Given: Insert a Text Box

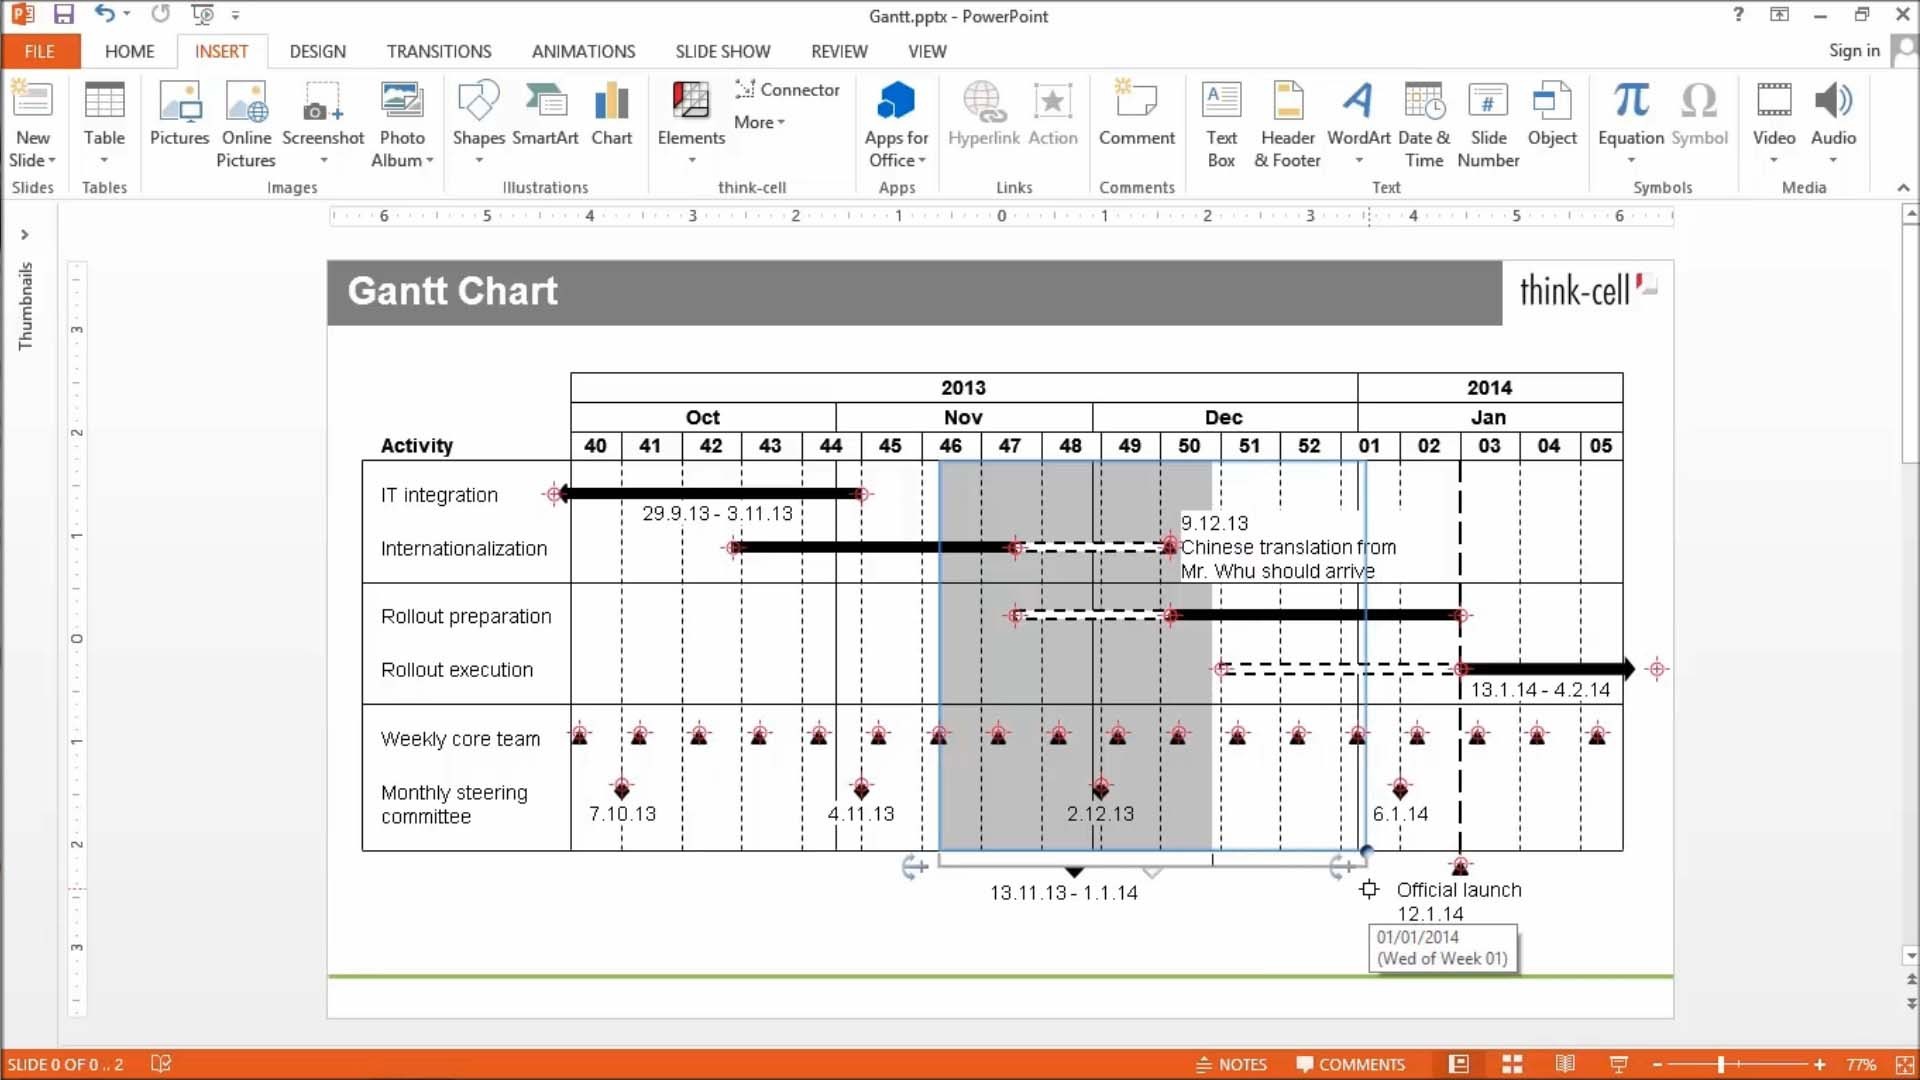Looking at the screenshot, I should click(1221, 123).
